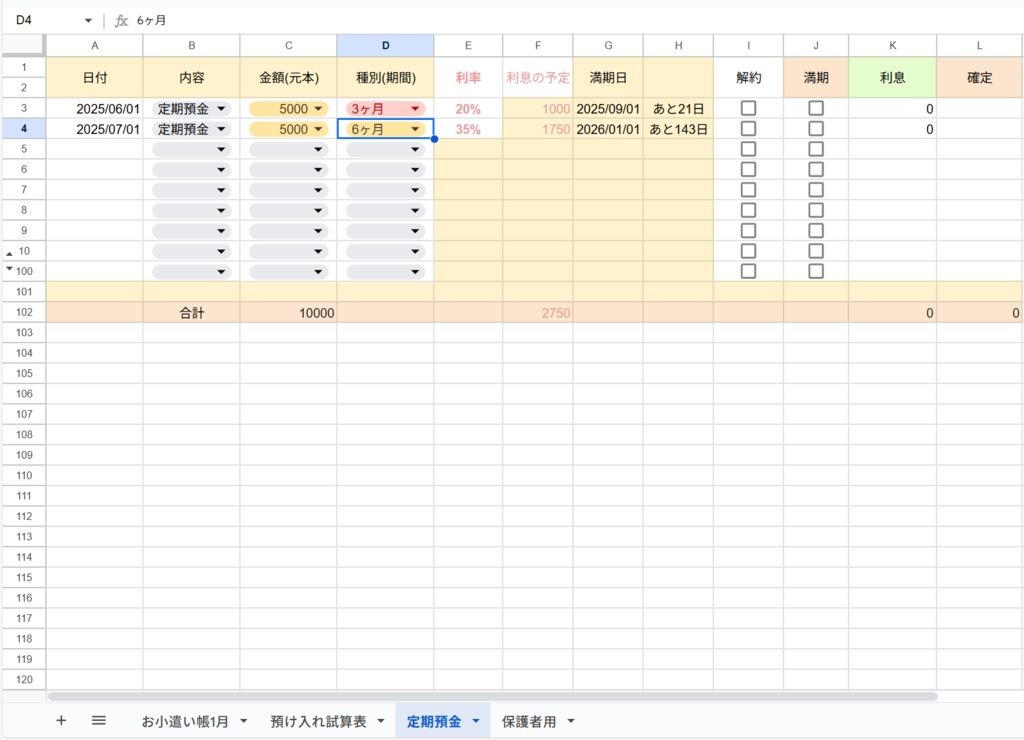1024x740 pixels.
Task: Switch to the お小遣い帳1月 sheet tab
Action: pyautogui.click(x=185, y=720)
